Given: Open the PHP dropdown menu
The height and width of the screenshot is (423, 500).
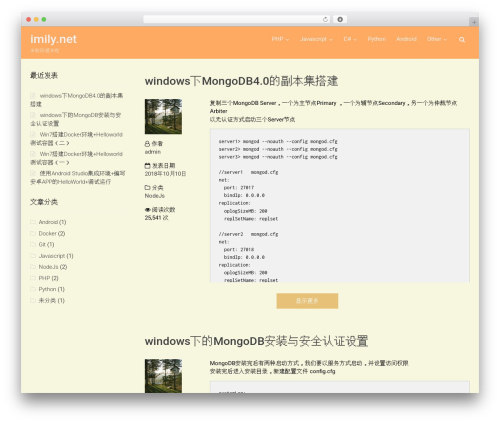Looking at the screenshot, I should 280,39.
